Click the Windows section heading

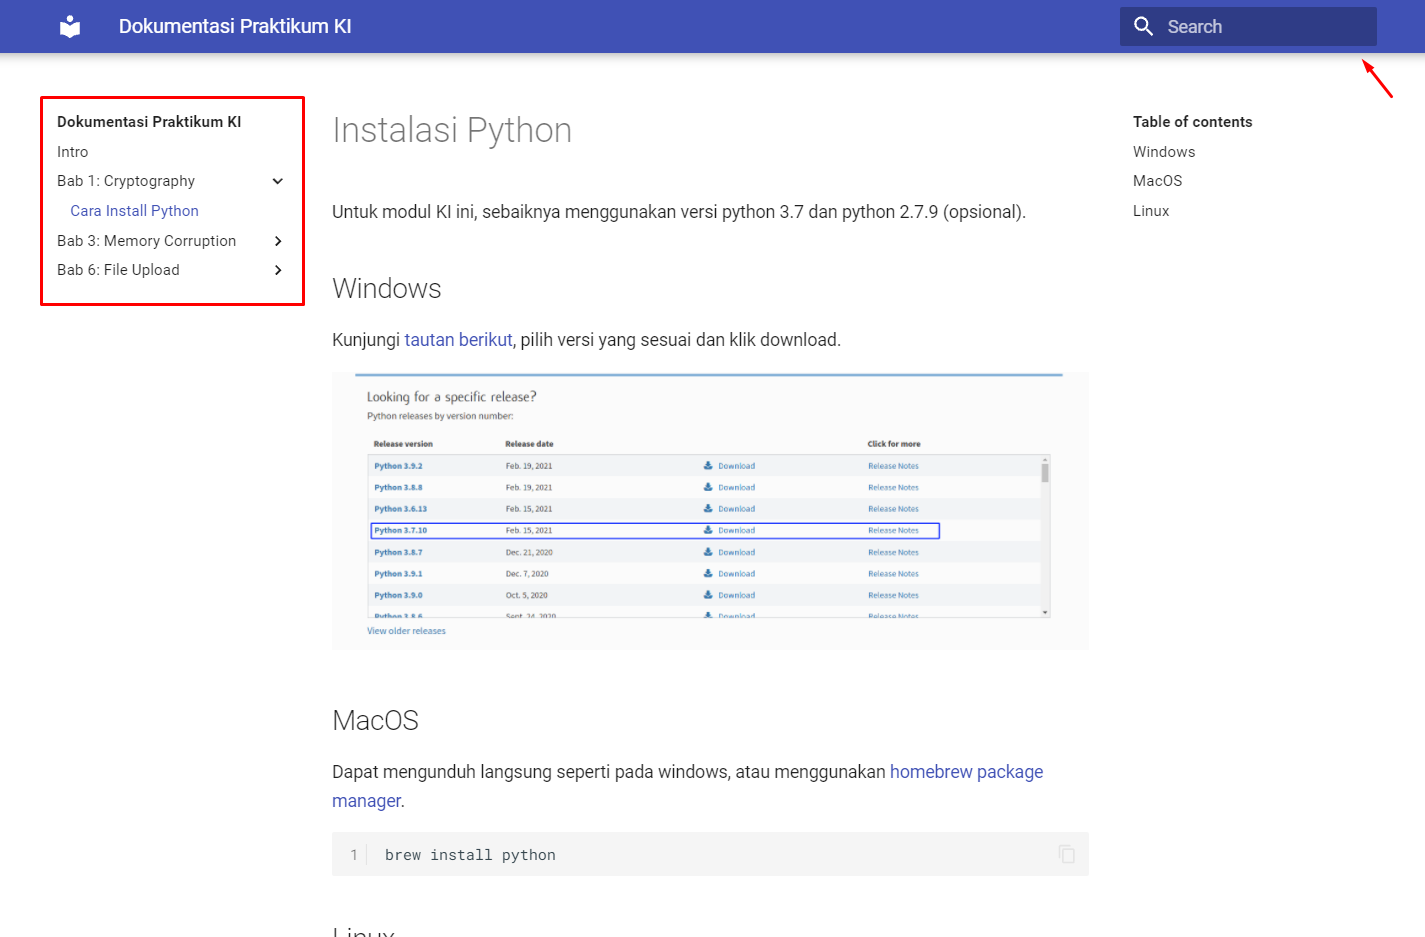coord(387,289)
